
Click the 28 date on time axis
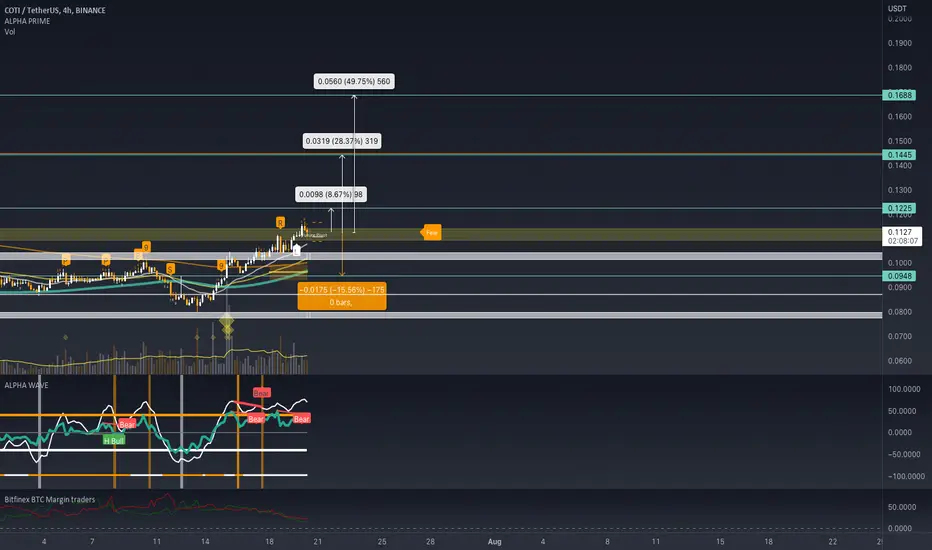pyautogui.click(x=430, y=542)
